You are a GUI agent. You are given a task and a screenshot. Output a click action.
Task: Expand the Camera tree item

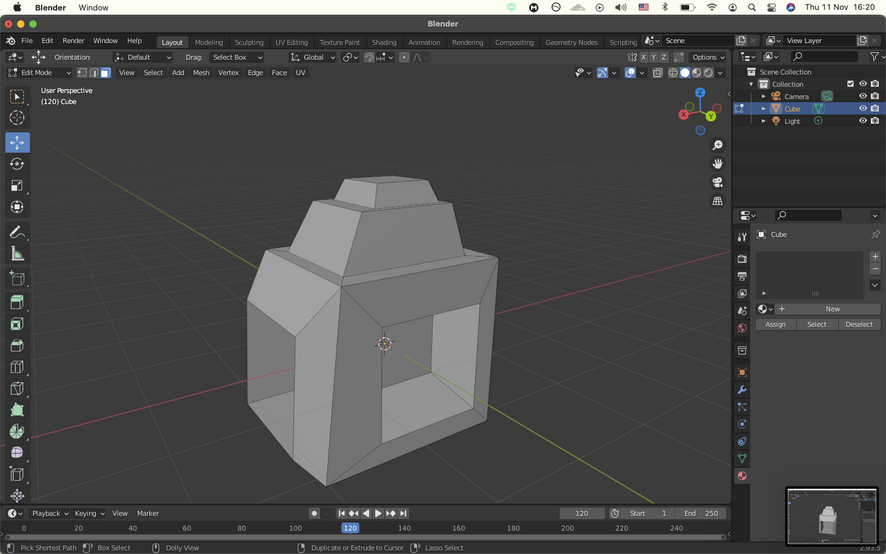tap(763, 96)
